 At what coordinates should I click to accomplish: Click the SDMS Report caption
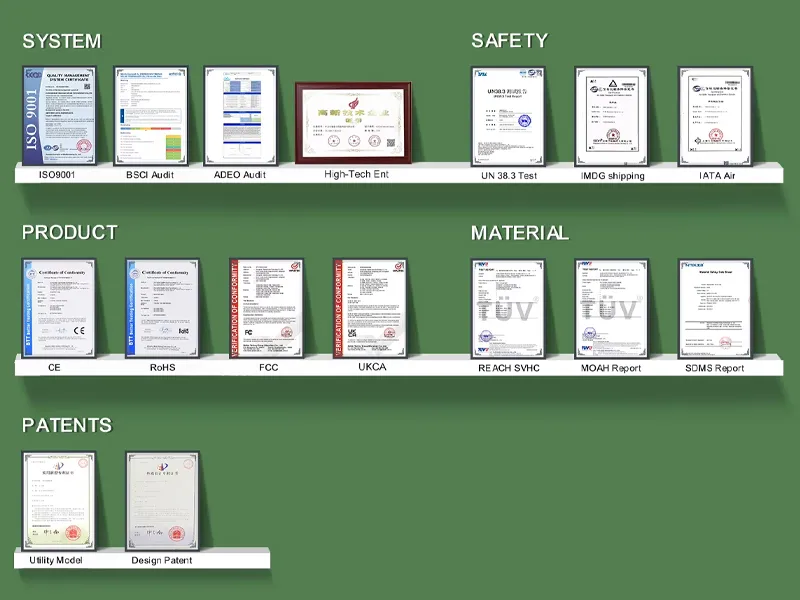pos(714,368)
